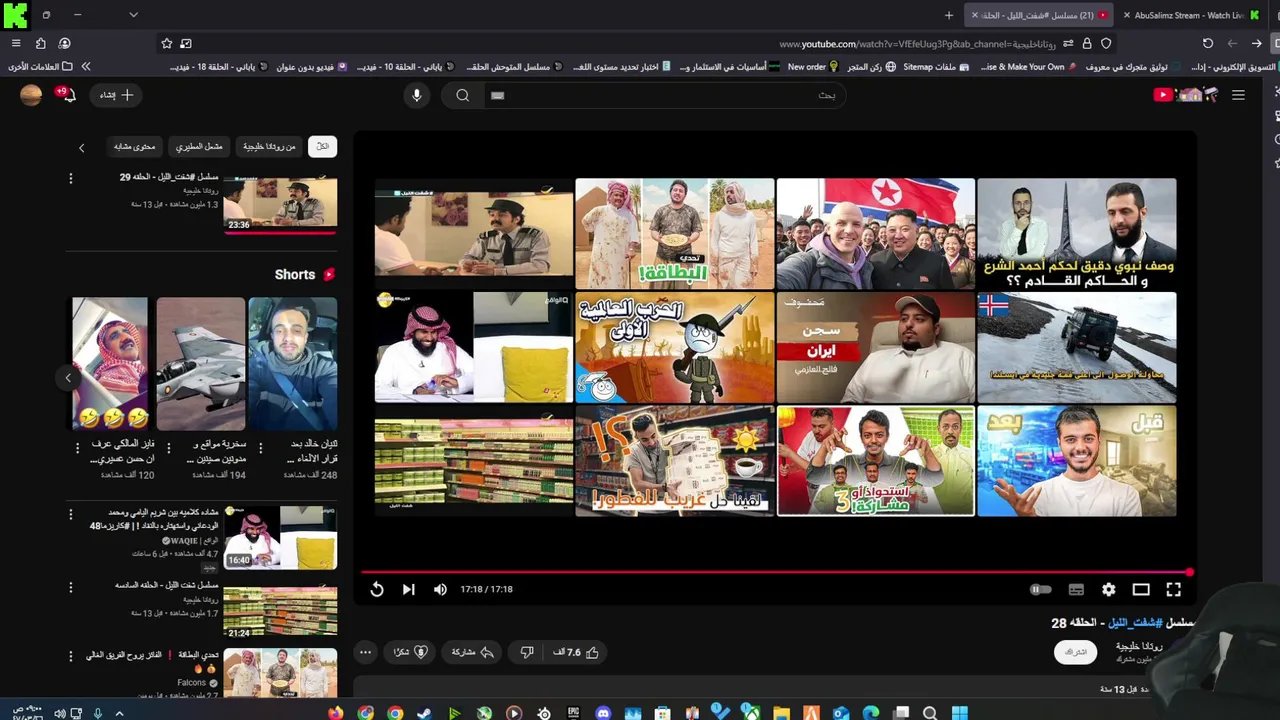
Task: Switch player to theater mode
Action: (x=1141, y=590)
